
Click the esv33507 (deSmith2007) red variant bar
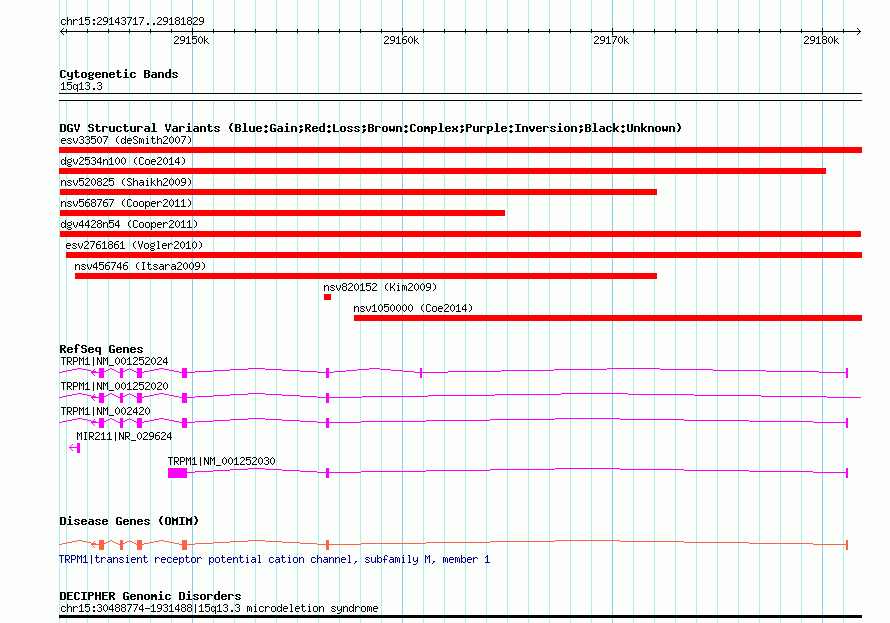tap(460, 150)
